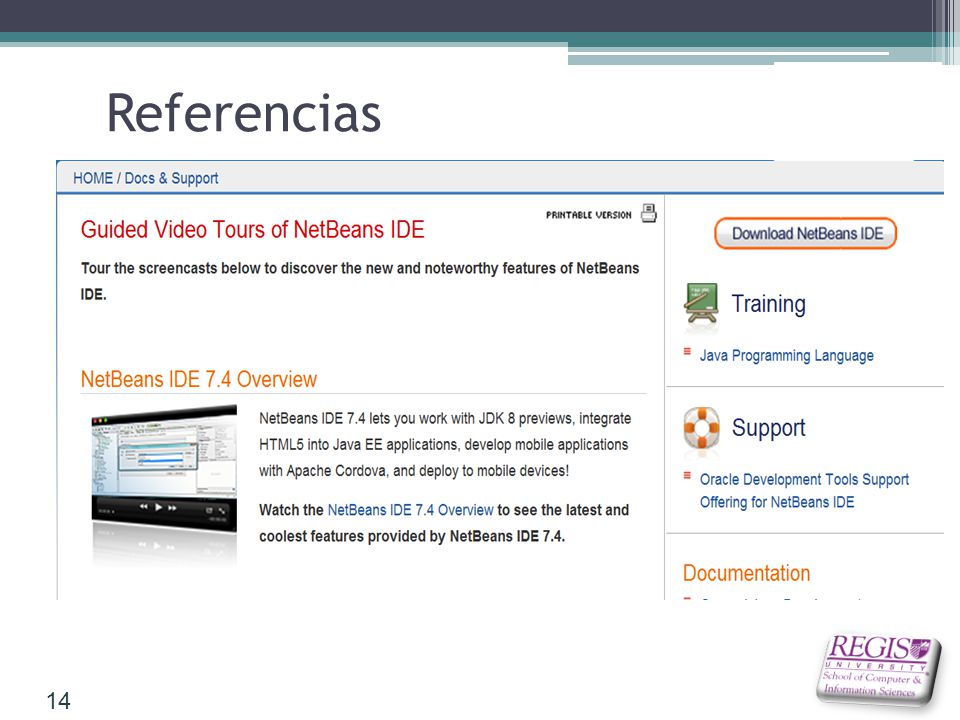Click the 'NetBeans IDE 7.4 lets you work' paragraph
960x720 pixels.
coord(445,444)
